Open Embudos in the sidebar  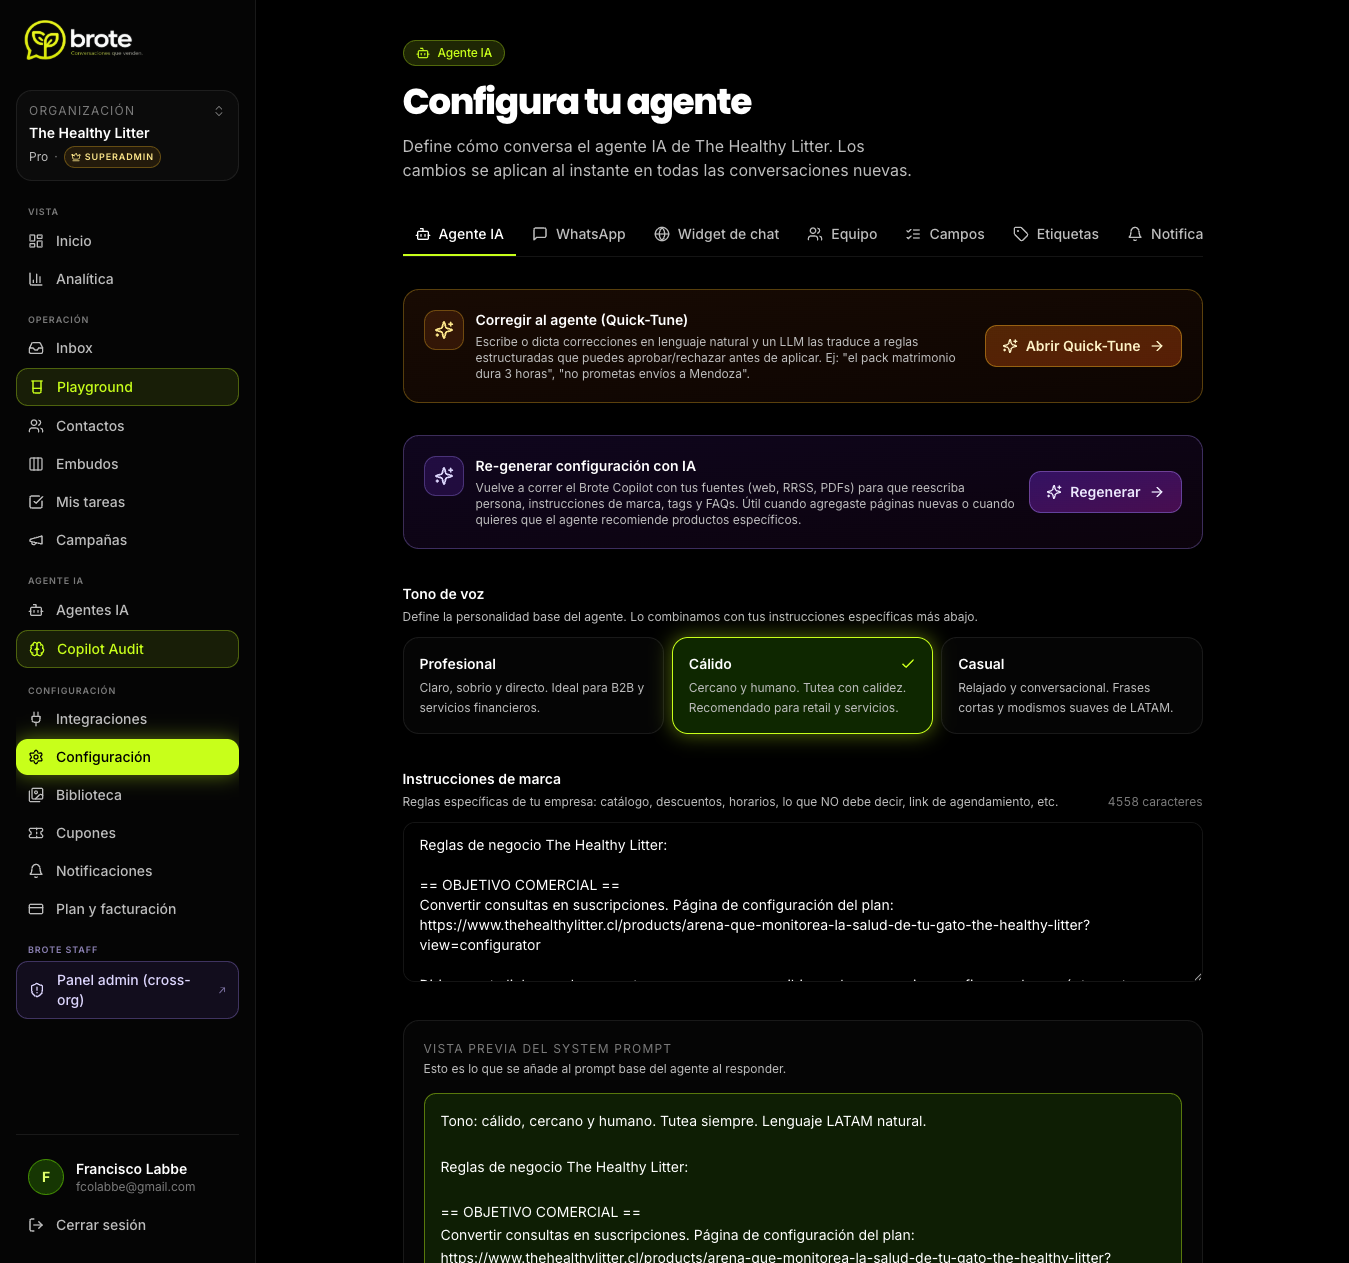tap(127, 464)
